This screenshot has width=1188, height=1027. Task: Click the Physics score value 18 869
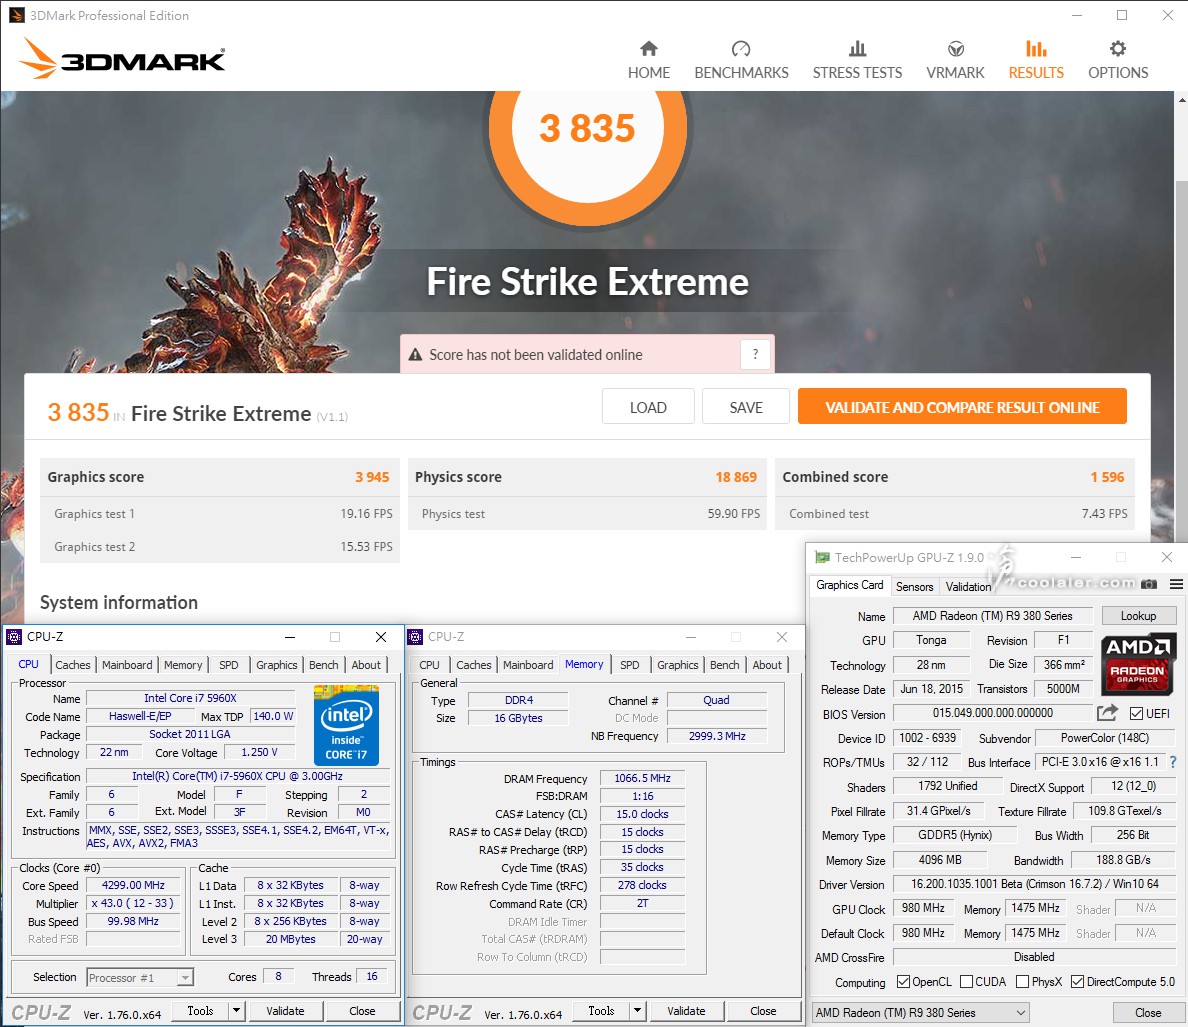[x=736, y=477]
